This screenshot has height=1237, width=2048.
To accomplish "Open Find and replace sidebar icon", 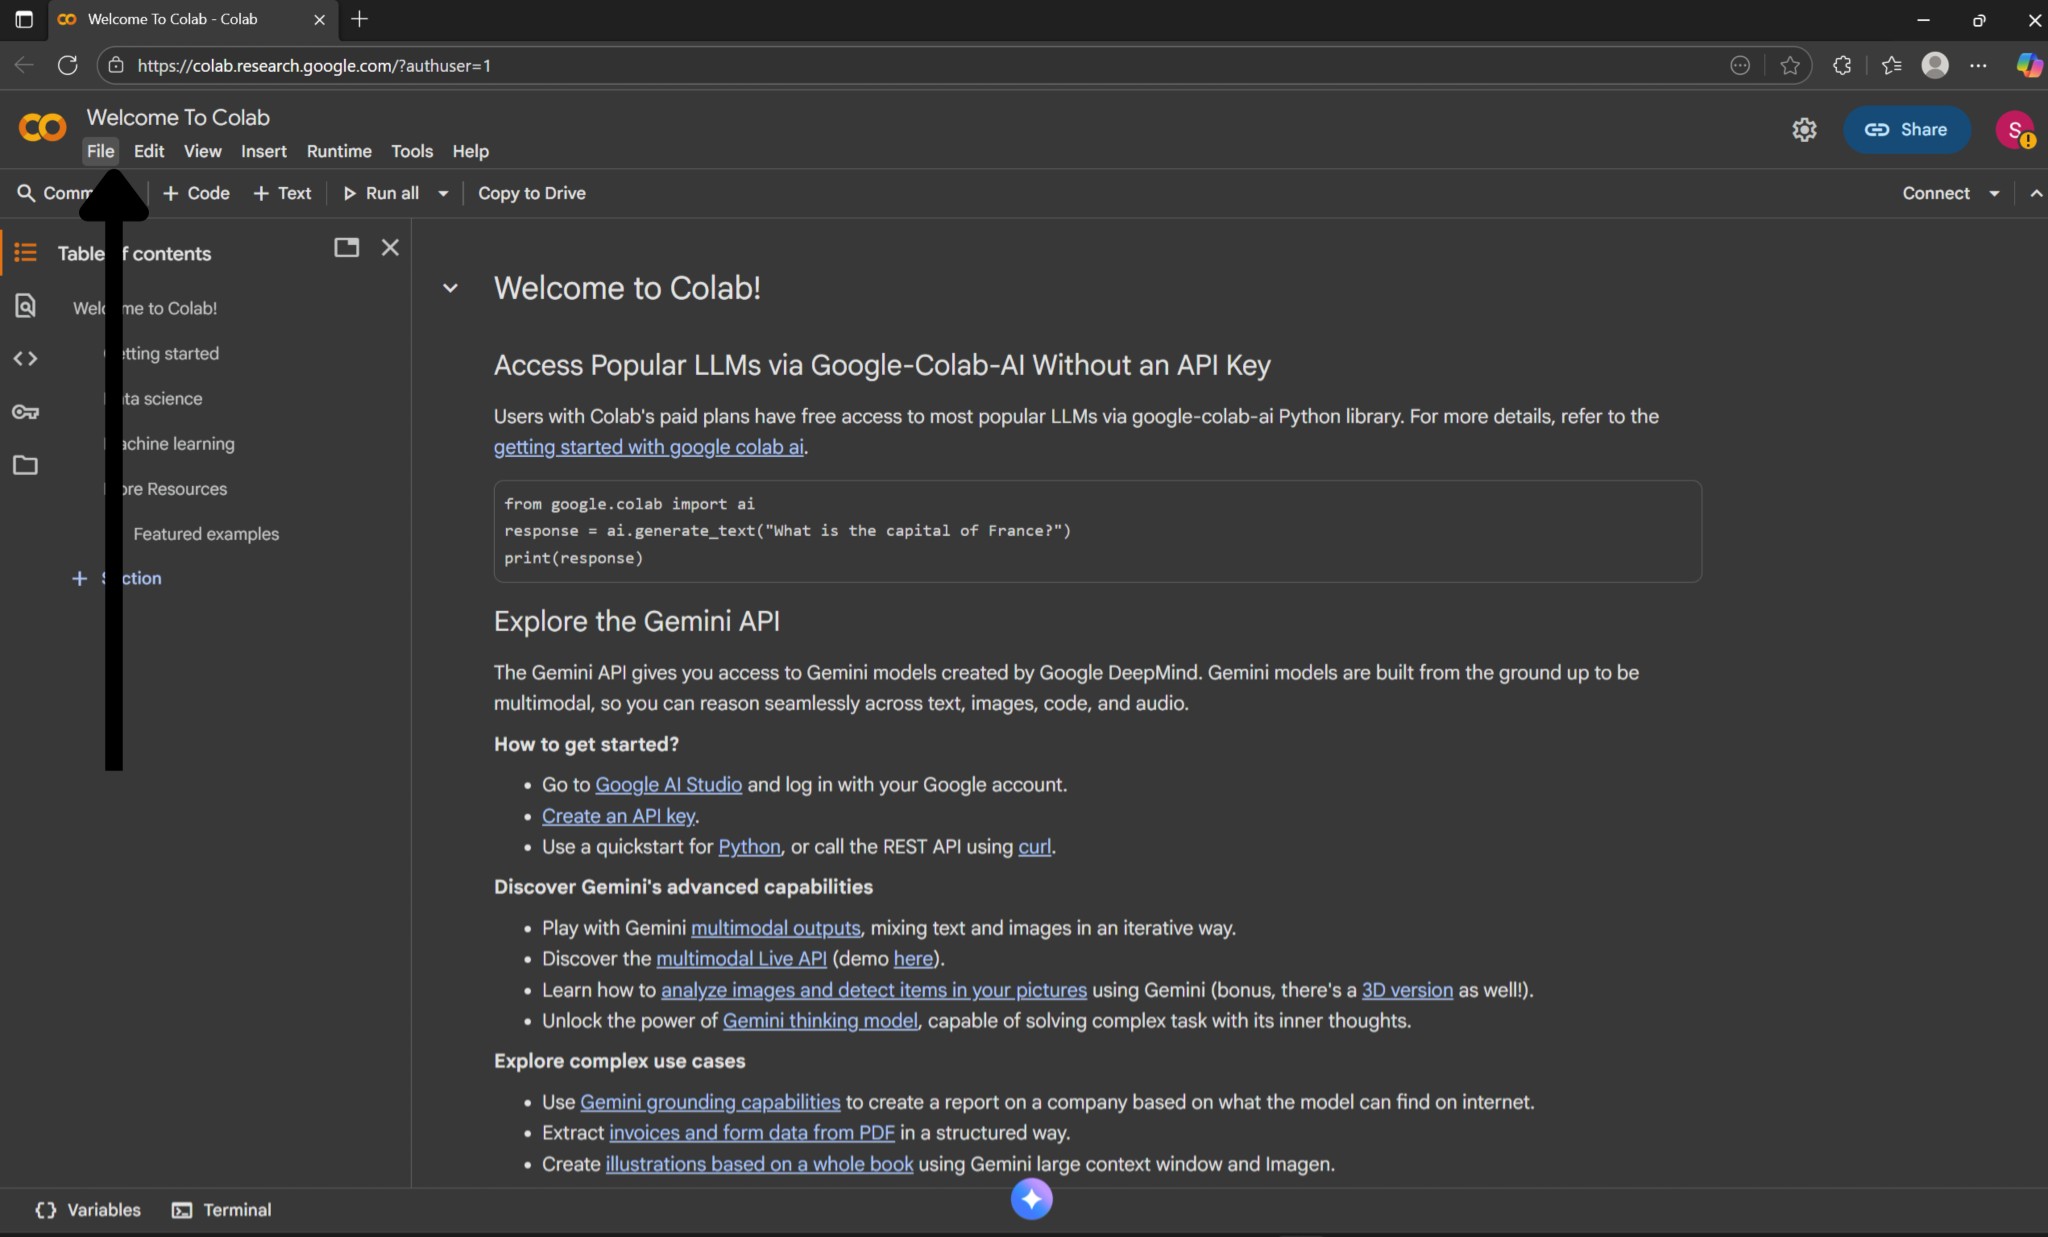I will pos(26,306).
